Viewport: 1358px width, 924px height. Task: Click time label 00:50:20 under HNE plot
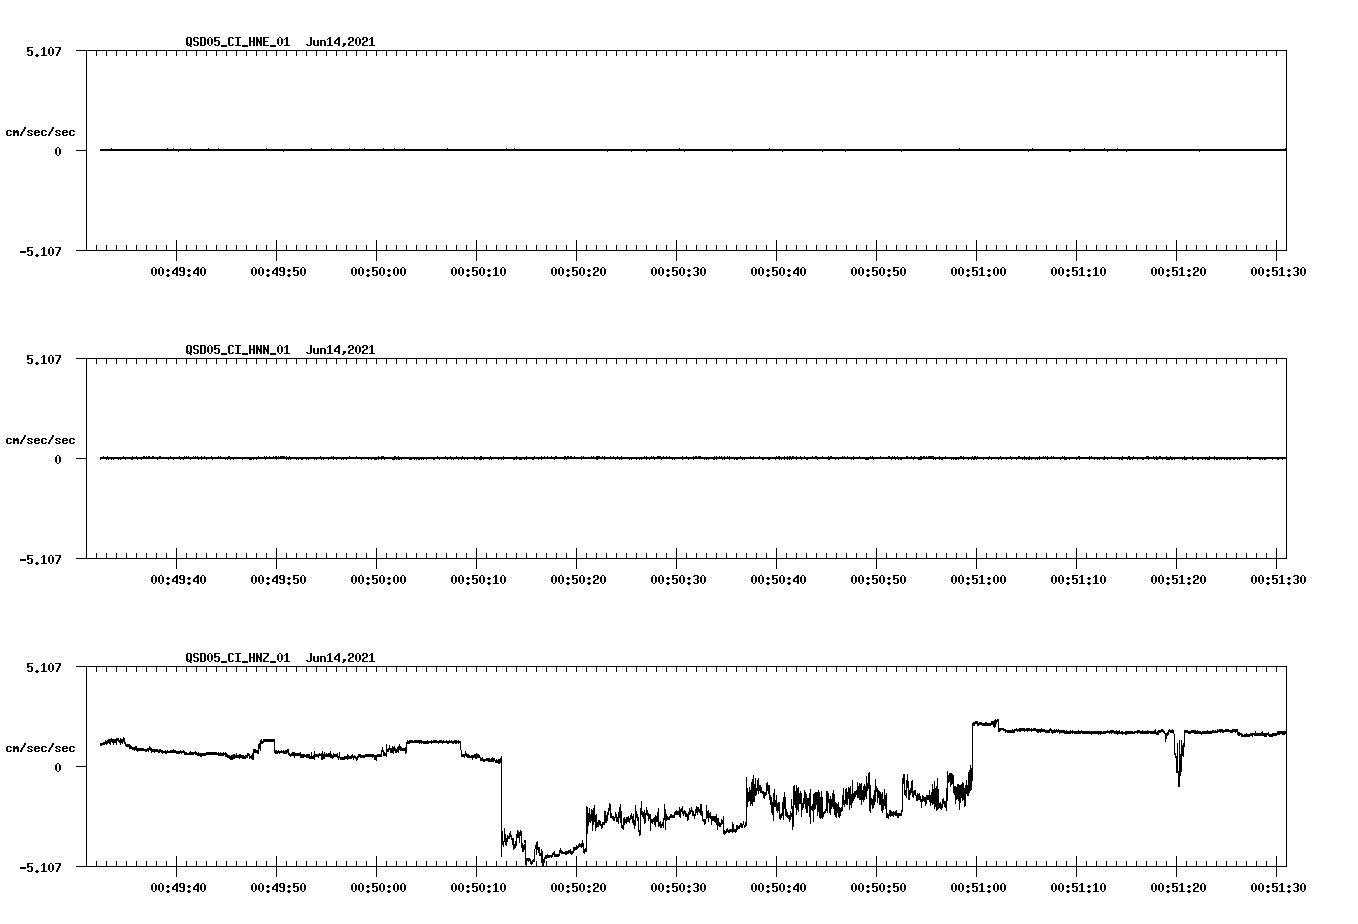click(x=579, y=271)
